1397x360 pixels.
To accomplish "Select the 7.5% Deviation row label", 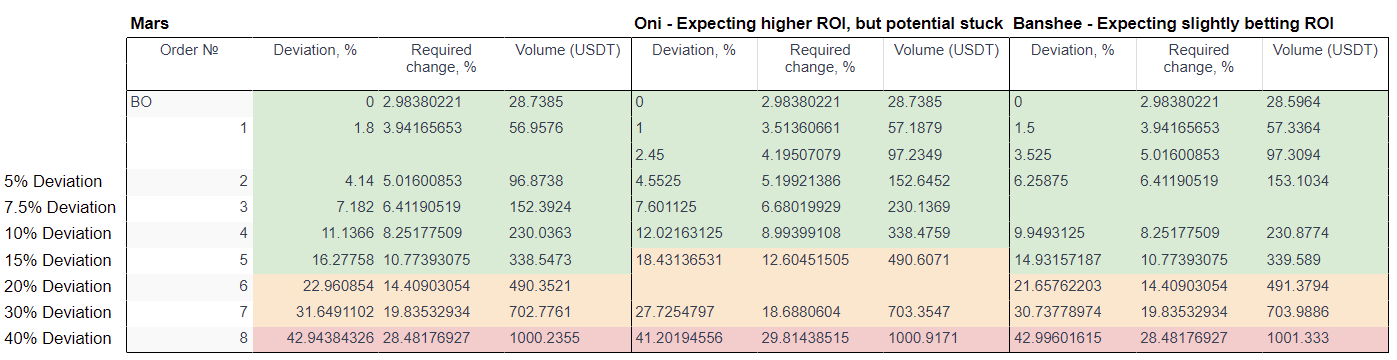I will 61,207.
